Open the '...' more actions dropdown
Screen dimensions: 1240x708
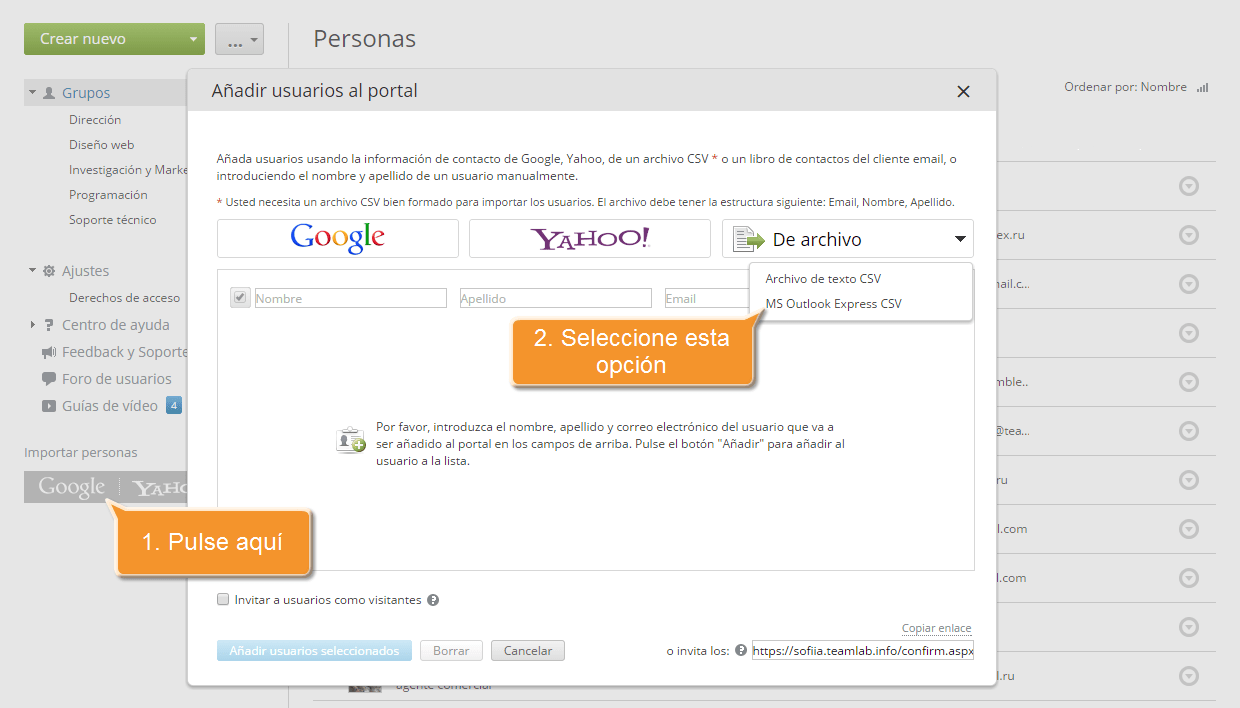(x=240, y=39)
